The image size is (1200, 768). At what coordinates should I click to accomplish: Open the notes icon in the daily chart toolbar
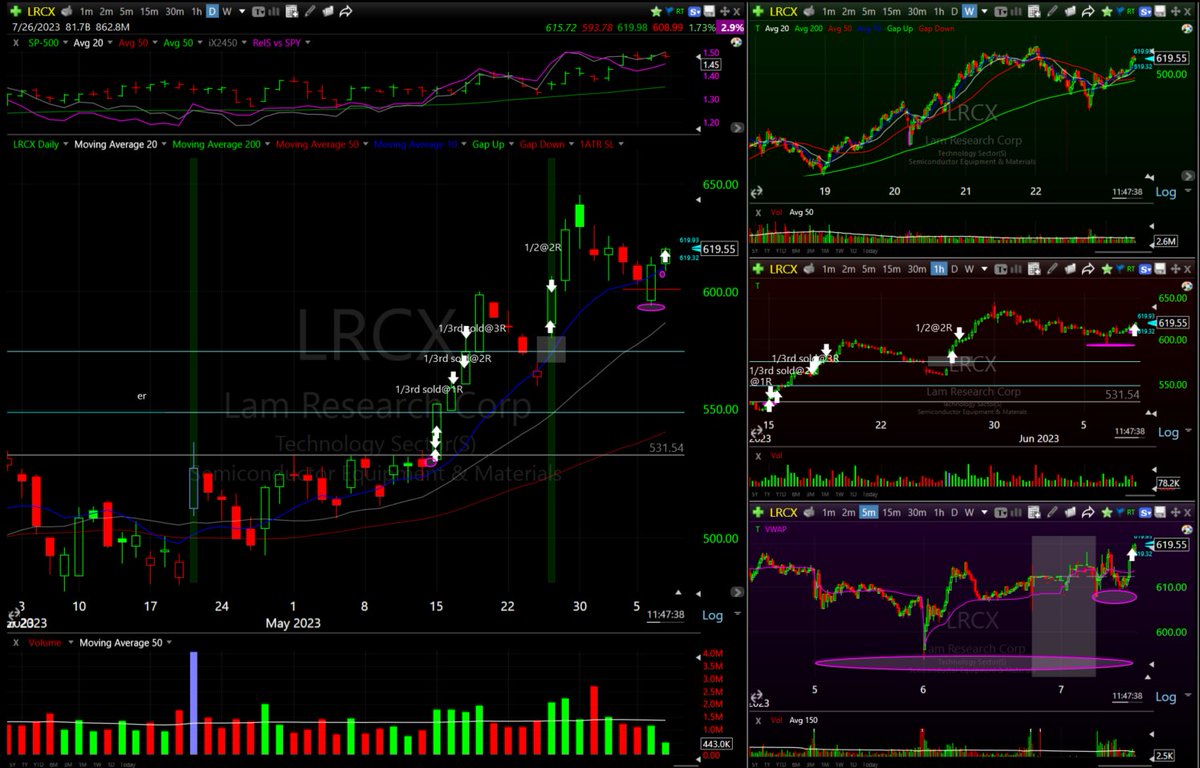point(292,12)
